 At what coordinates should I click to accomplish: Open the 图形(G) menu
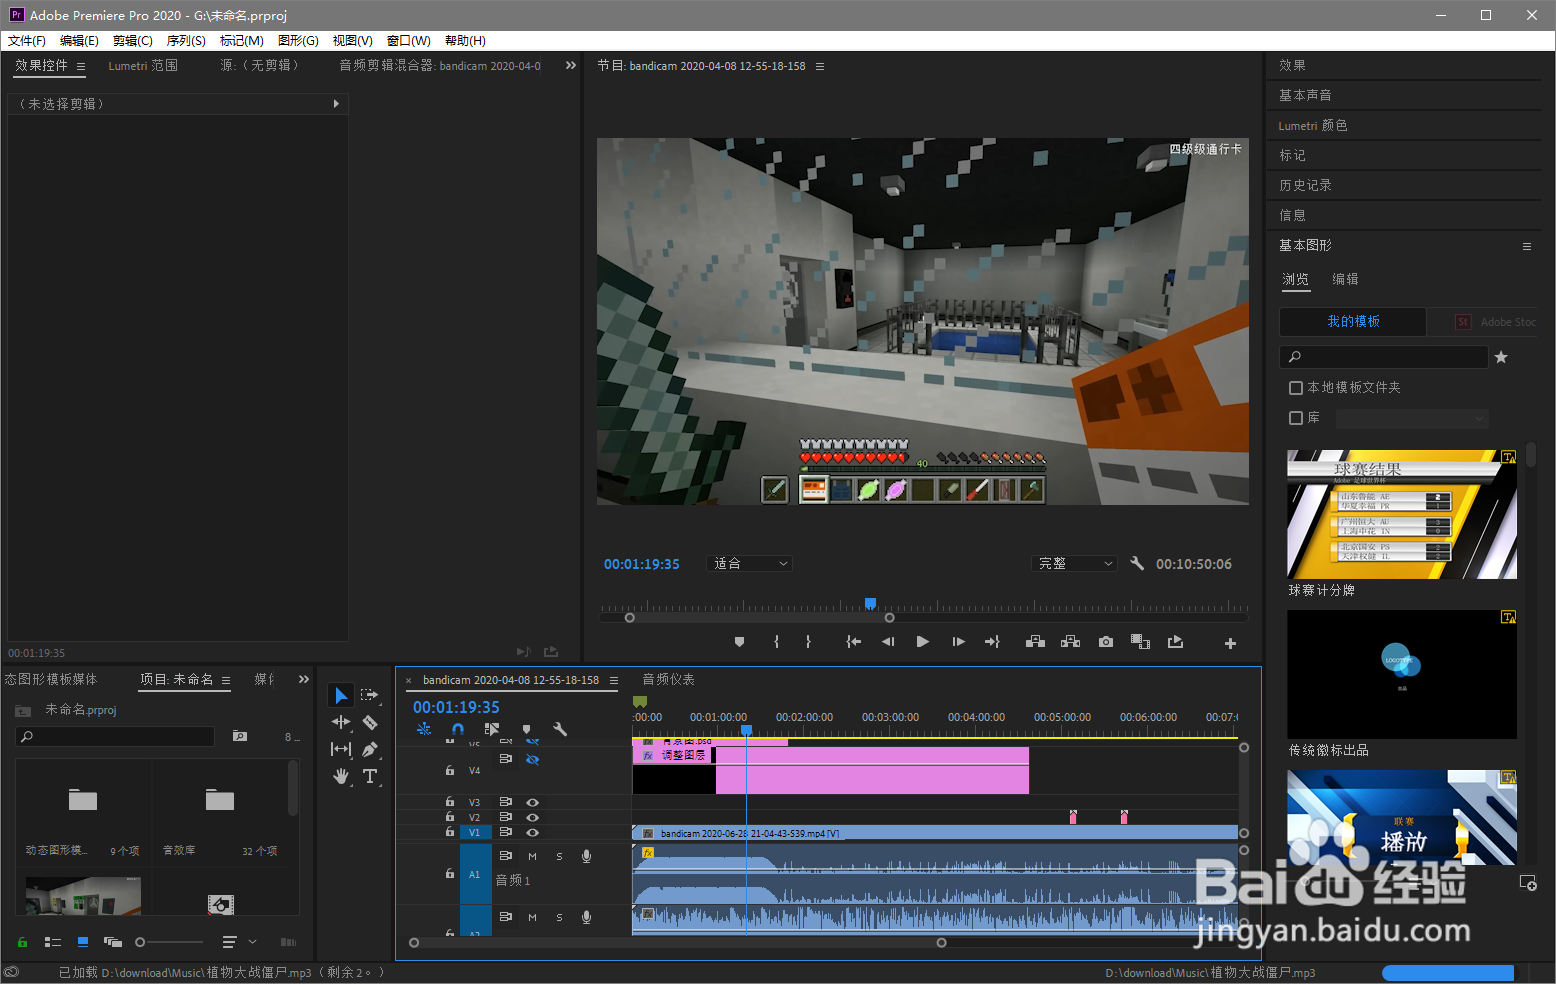click(298, 40)
